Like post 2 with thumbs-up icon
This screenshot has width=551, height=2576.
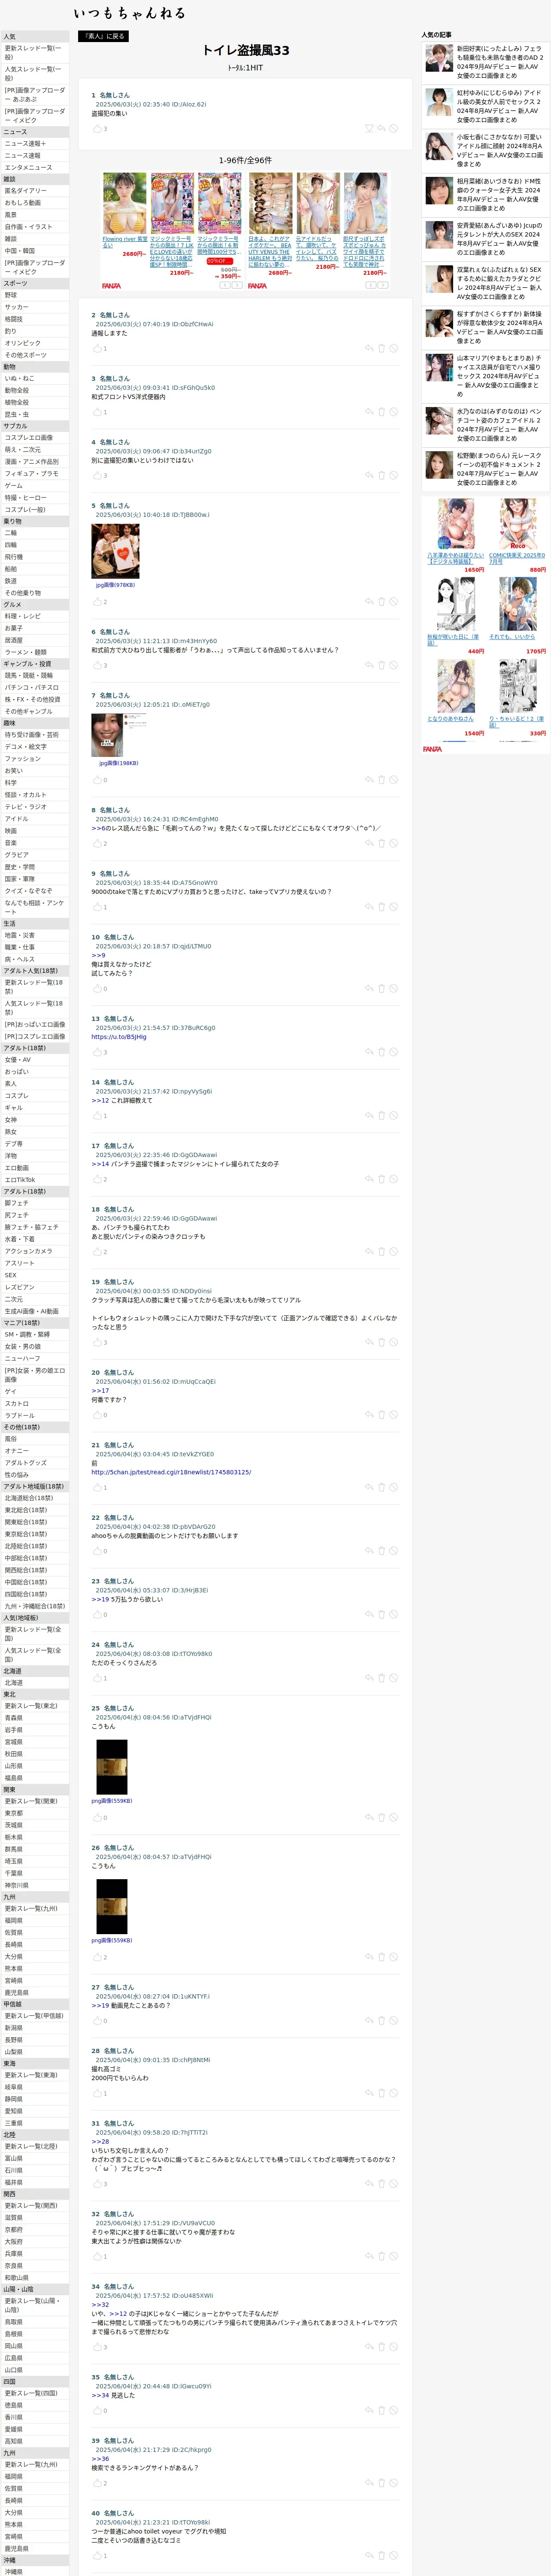pyautogui.click(x=98, y=348)
